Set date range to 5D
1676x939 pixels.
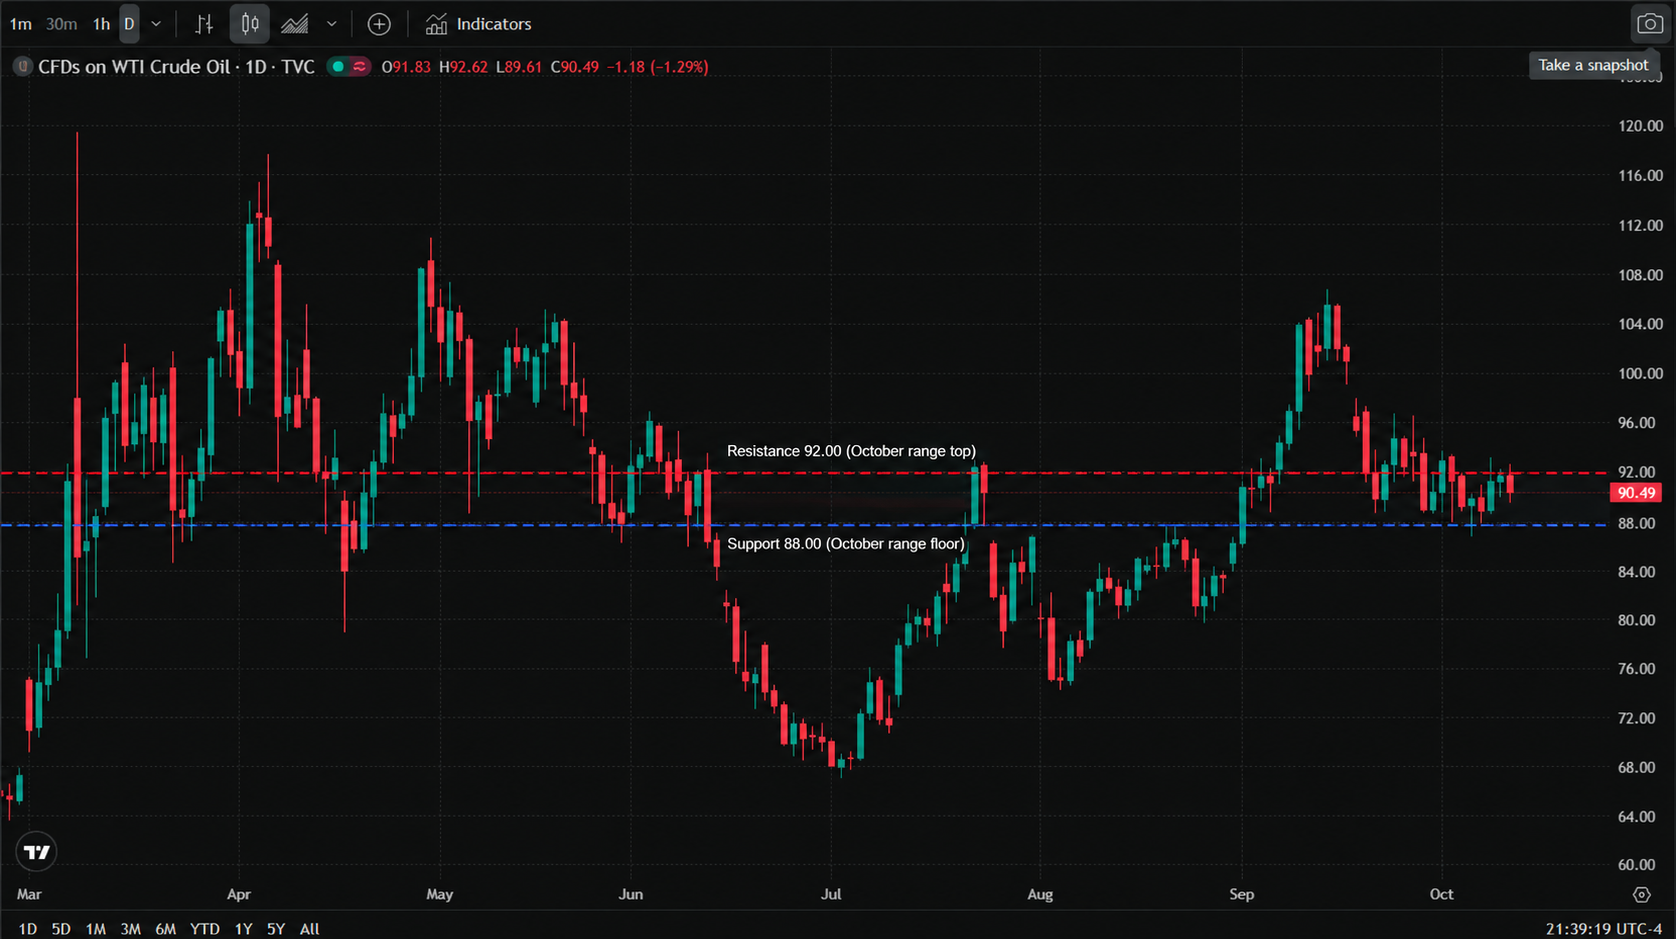point(61,929)
